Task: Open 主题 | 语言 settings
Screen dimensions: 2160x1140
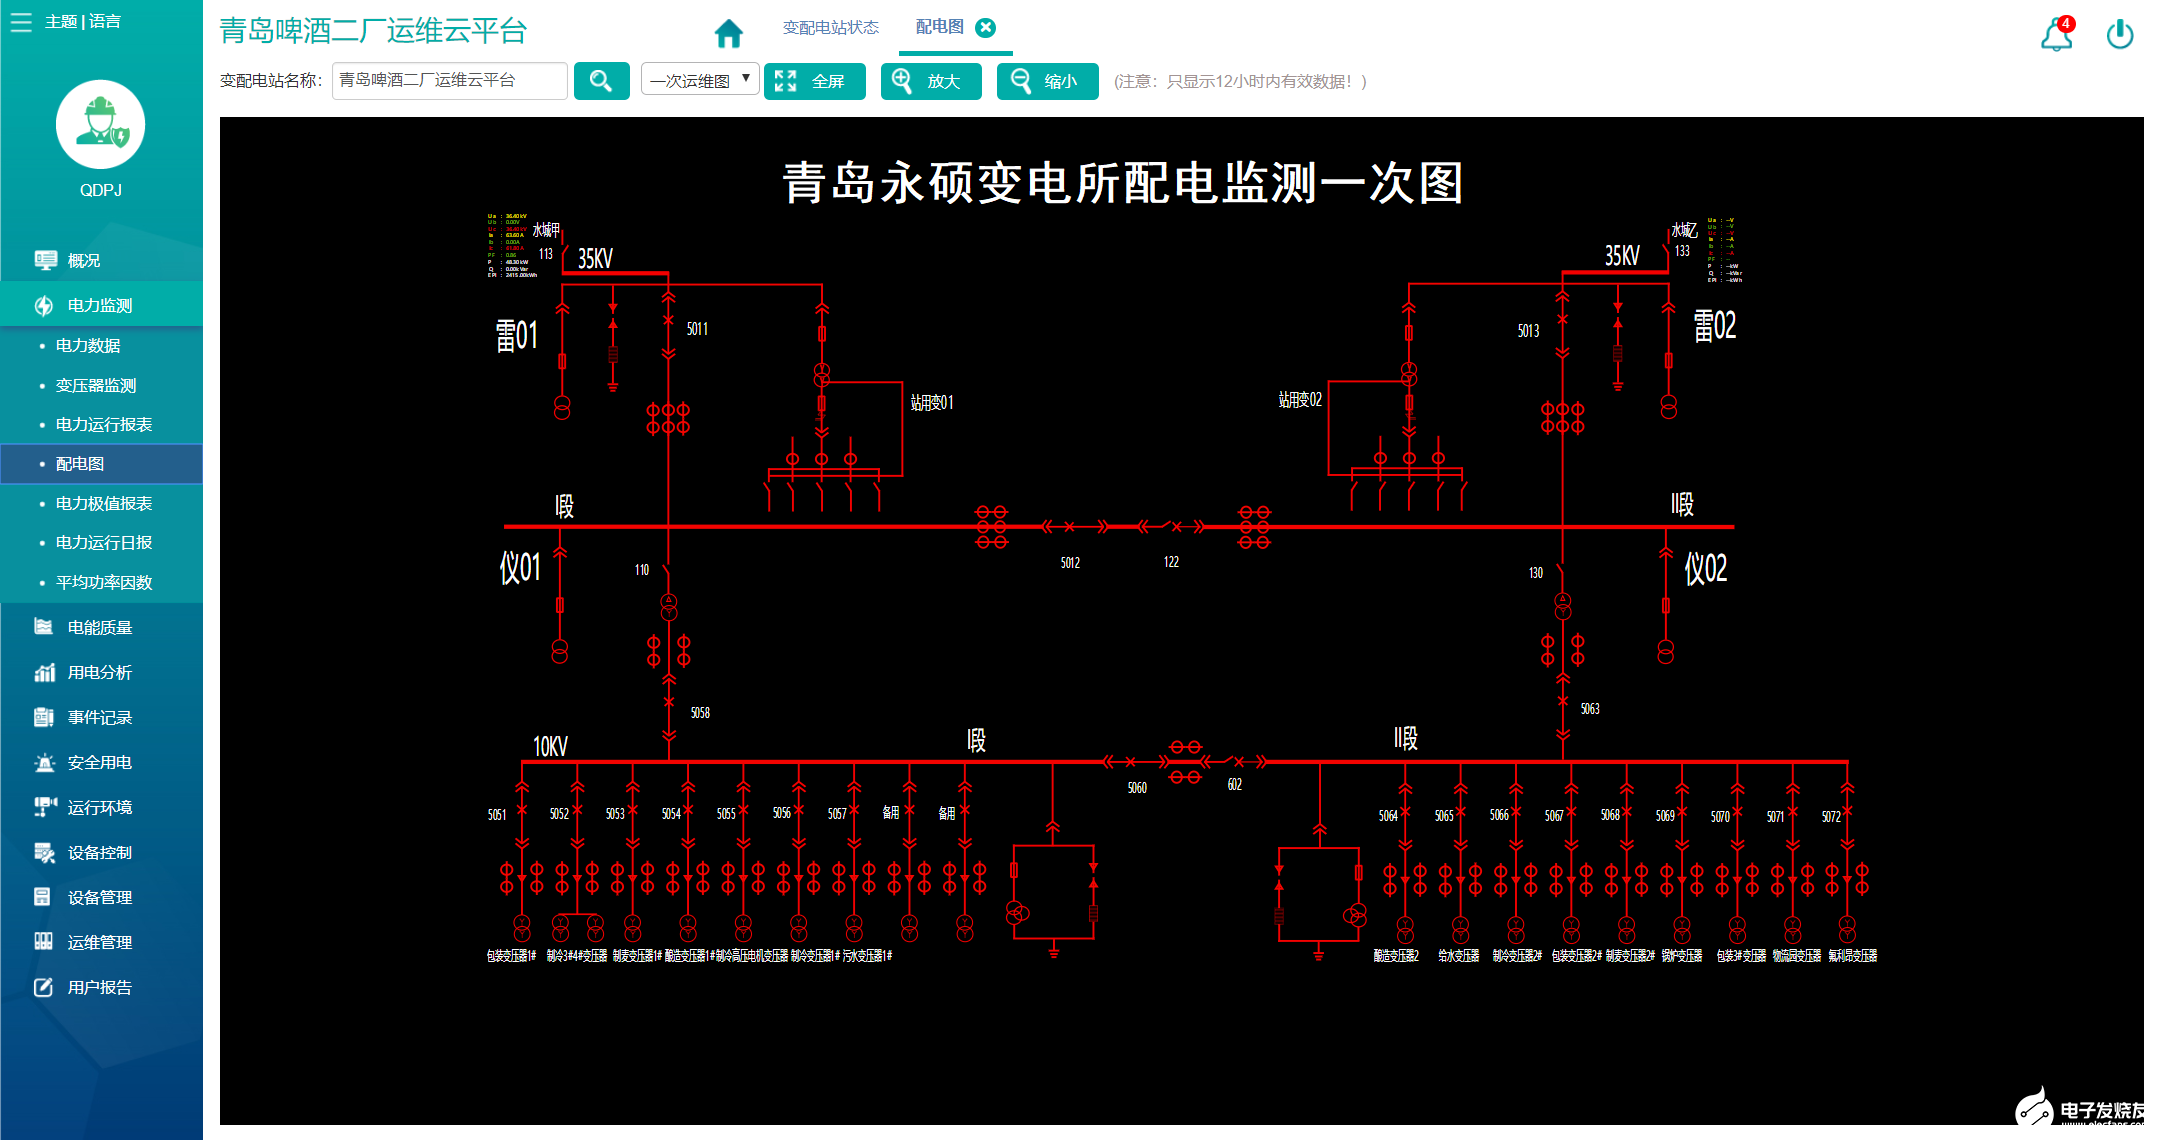Action: (x=83, y=21)
